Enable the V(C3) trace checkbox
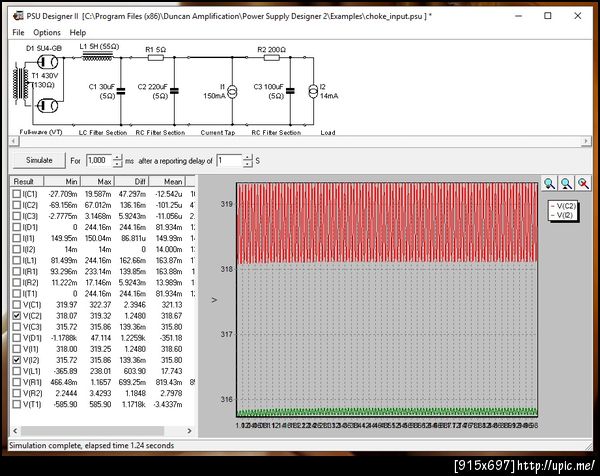600x476 pixels. point(16,327)
